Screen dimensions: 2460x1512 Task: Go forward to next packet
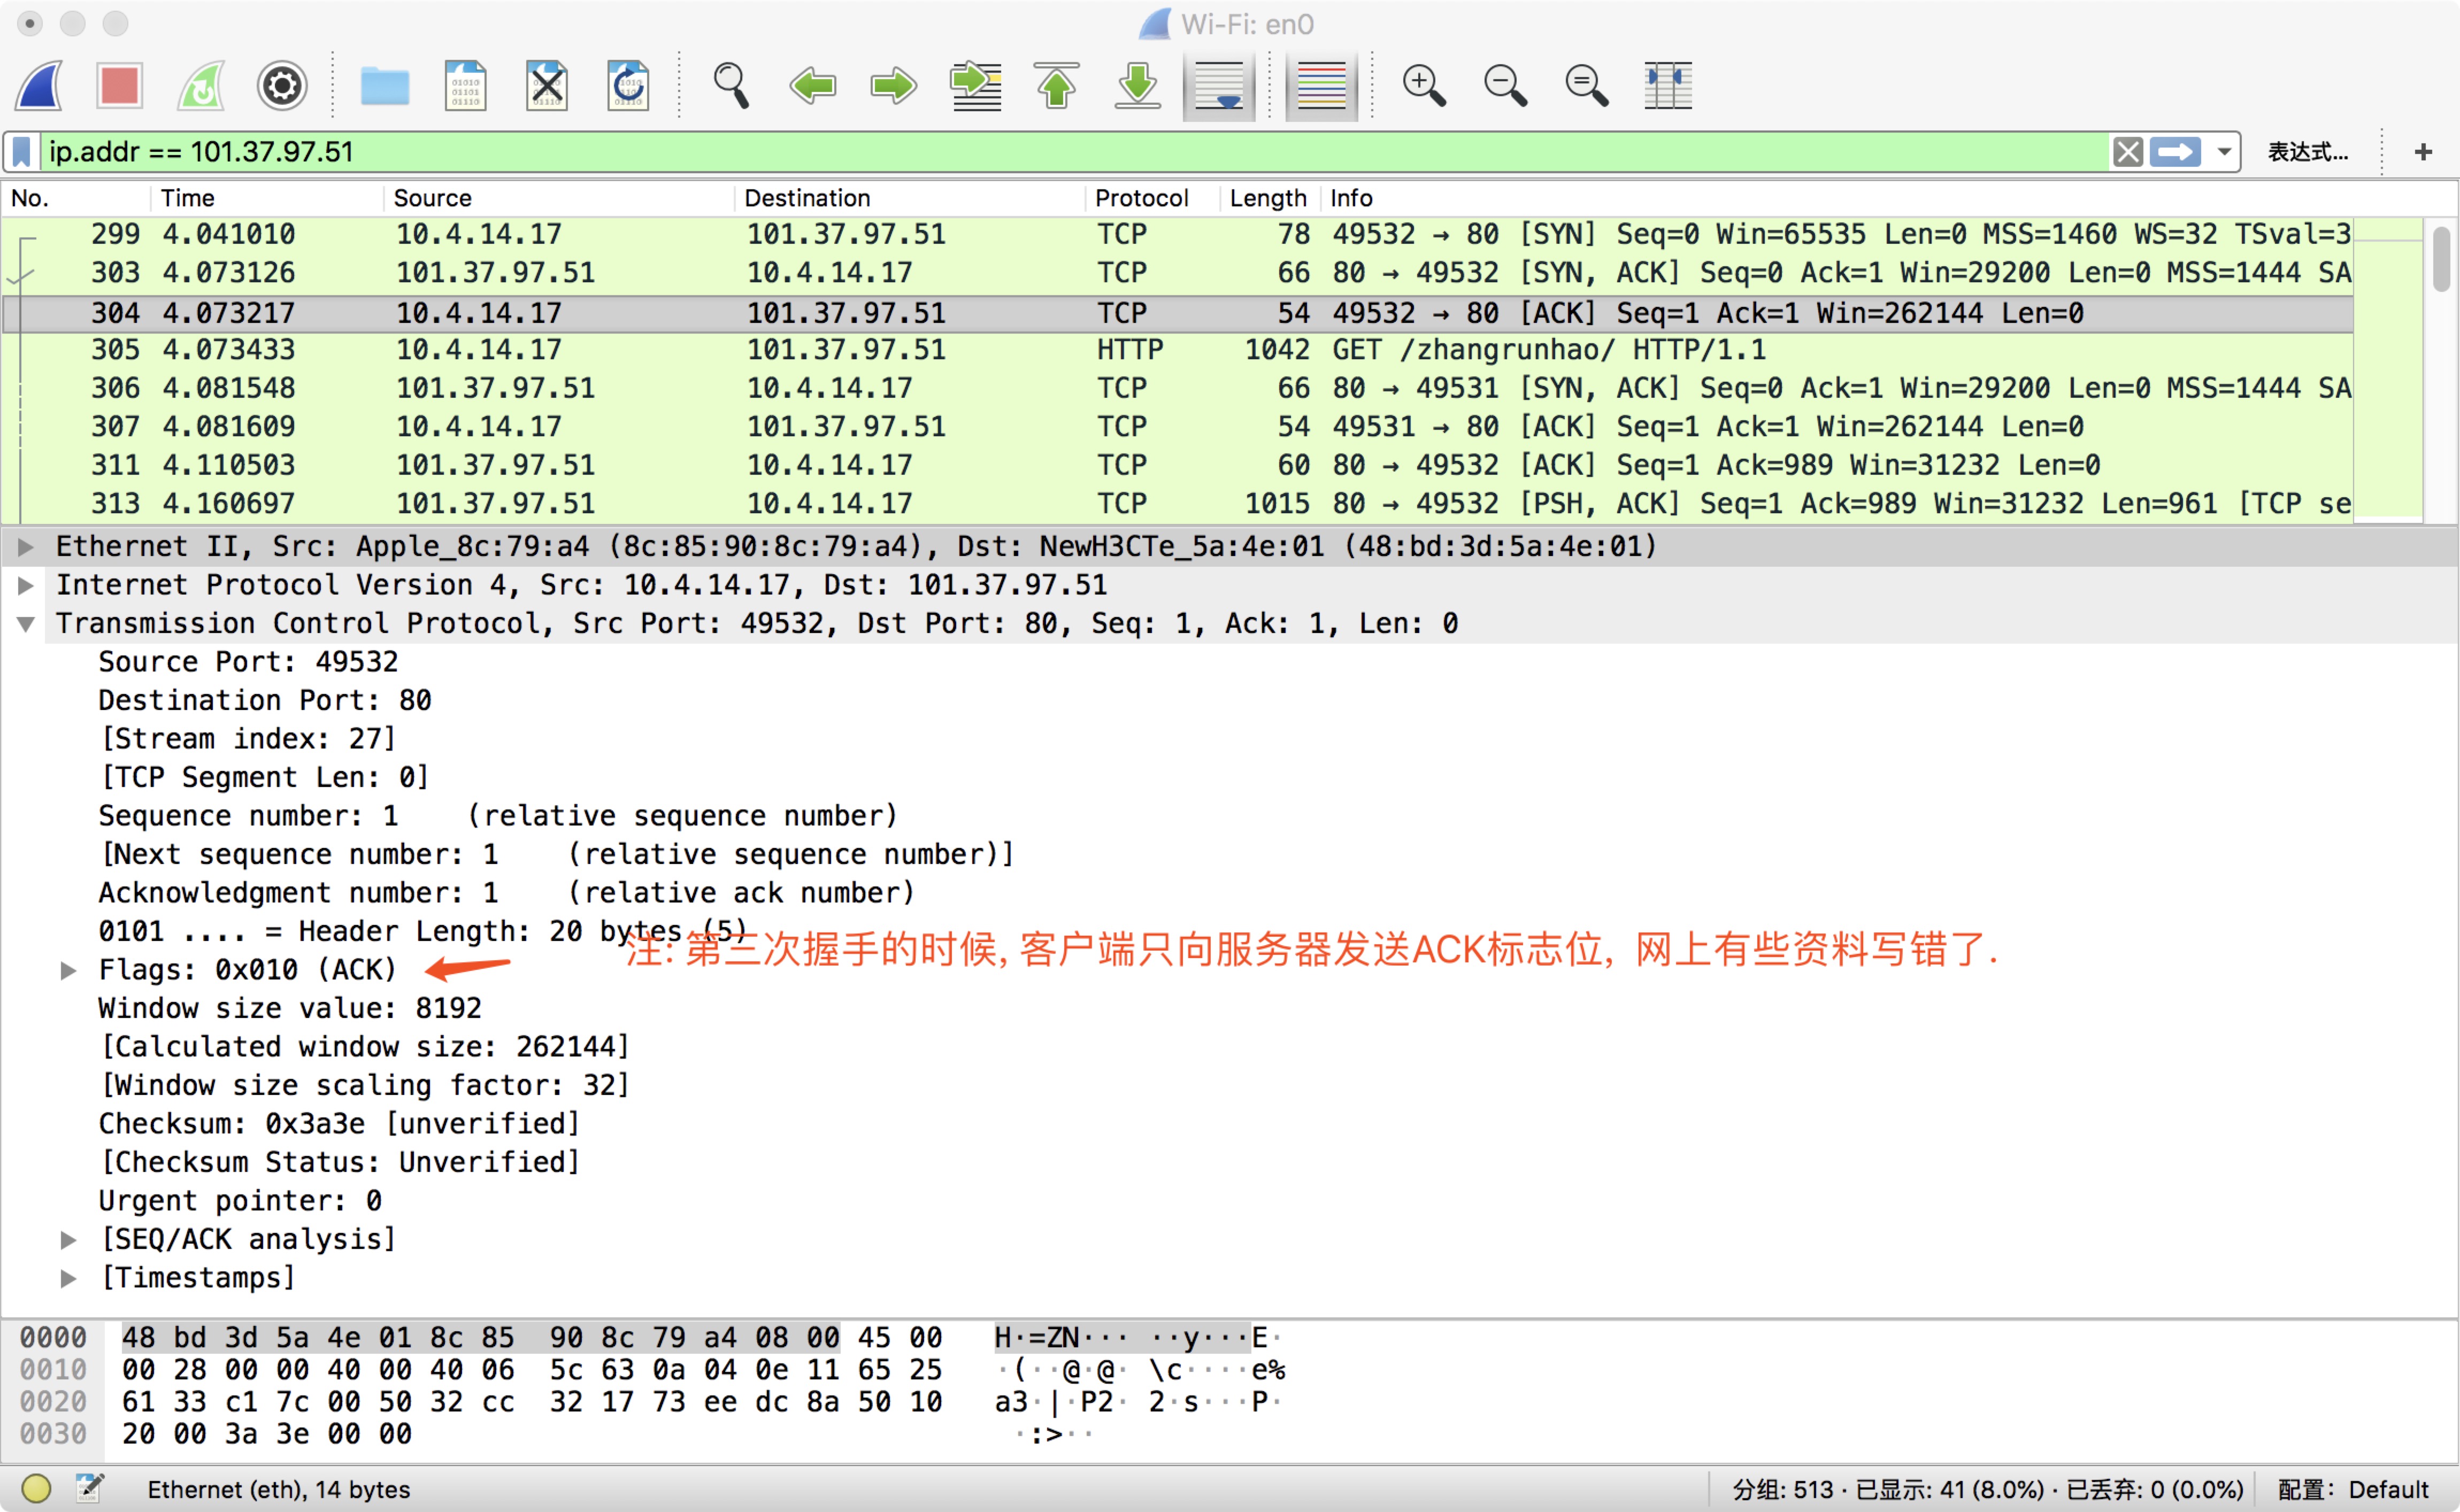(893, 86)
